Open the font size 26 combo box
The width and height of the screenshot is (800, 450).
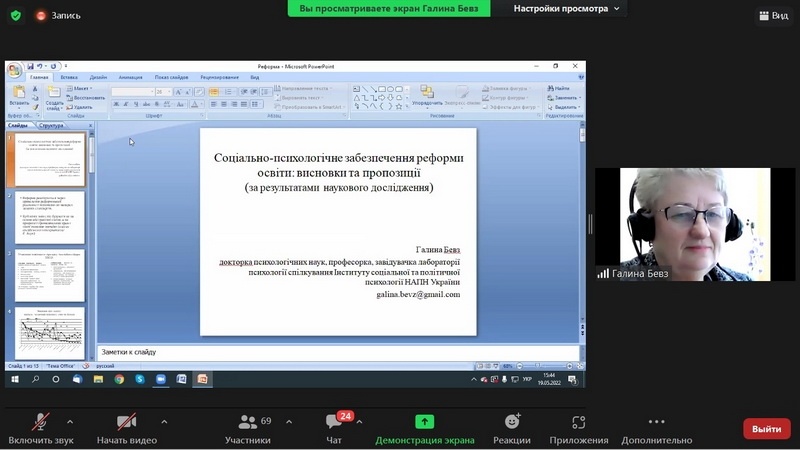(163, 92)
